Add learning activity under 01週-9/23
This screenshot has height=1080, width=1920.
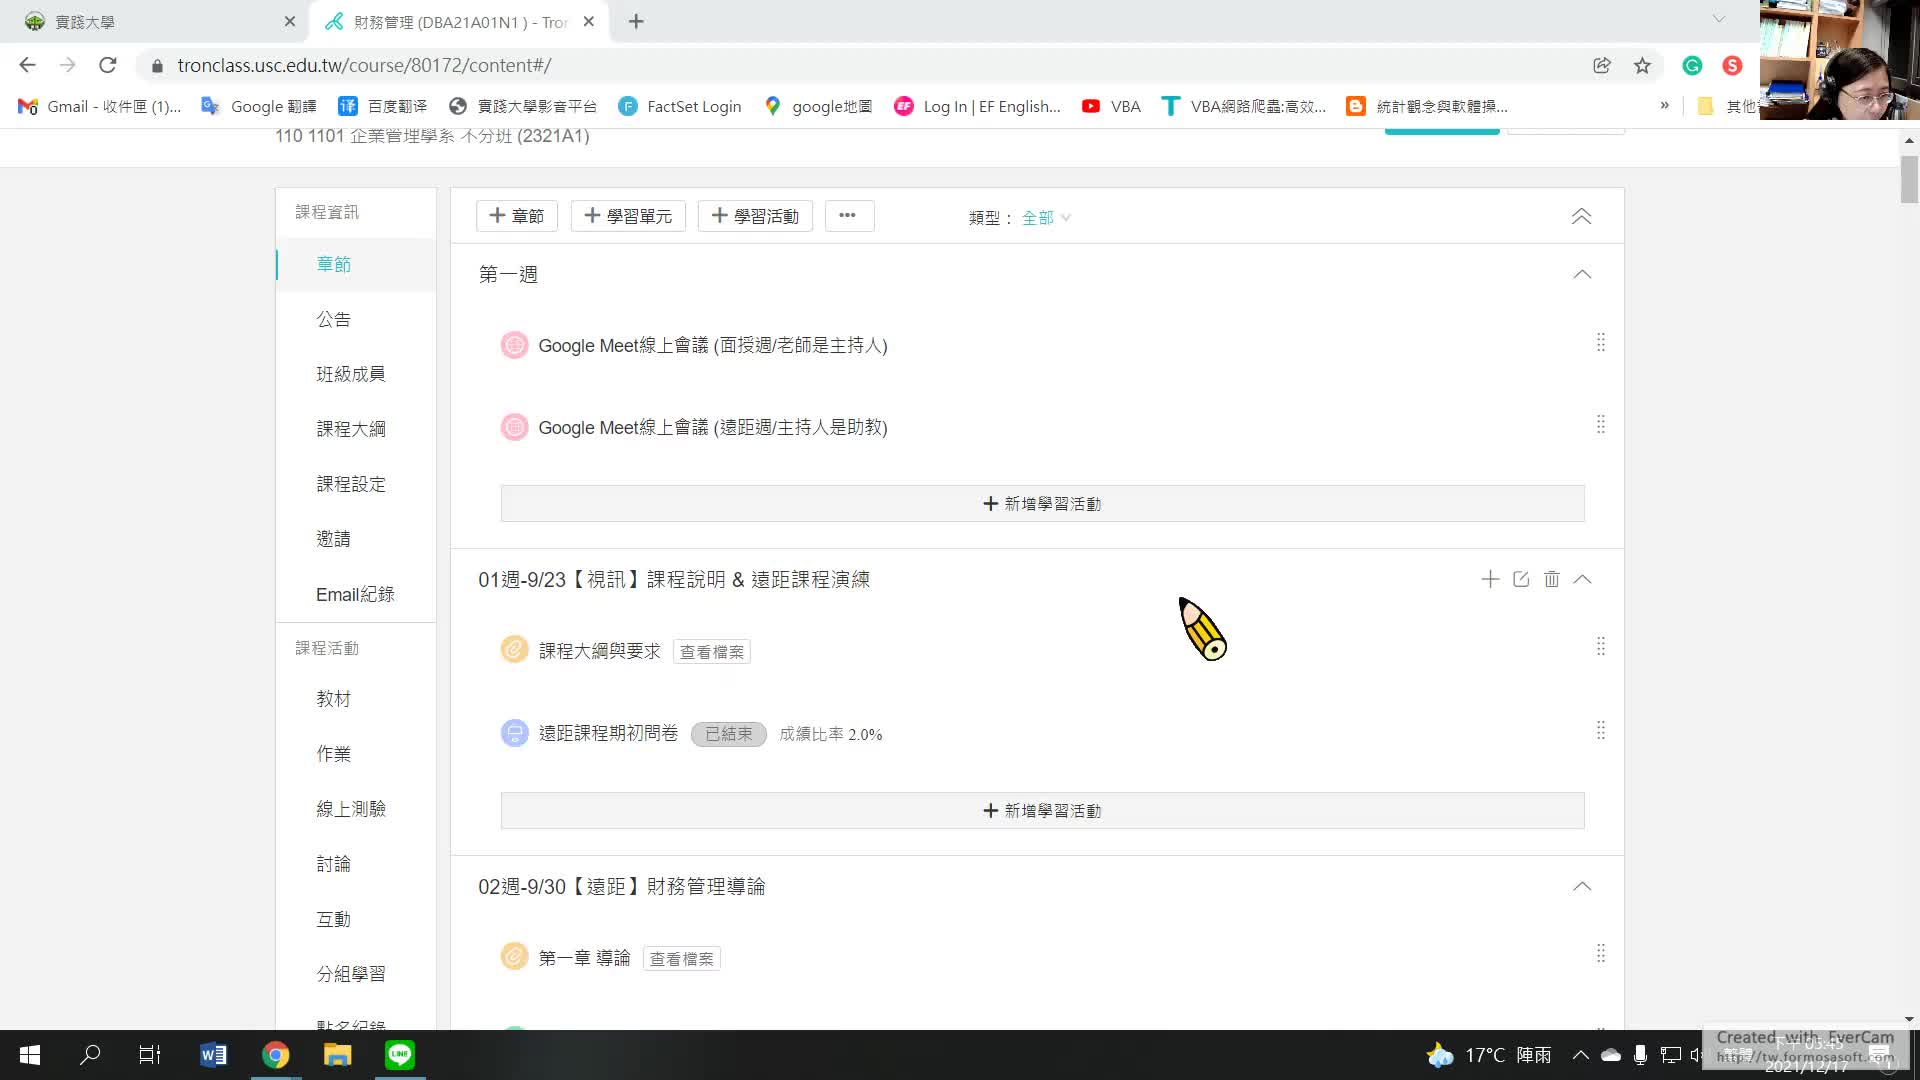1042,810
